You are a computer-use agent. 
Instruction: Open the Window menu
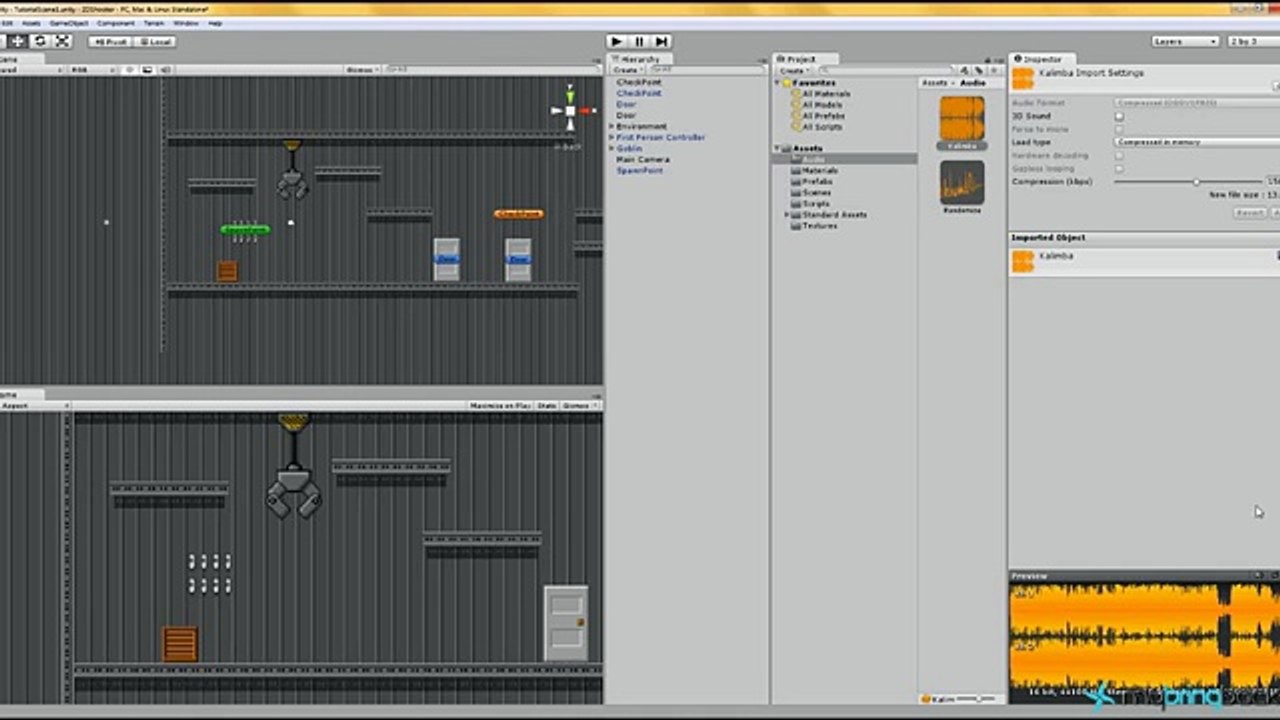186,23
